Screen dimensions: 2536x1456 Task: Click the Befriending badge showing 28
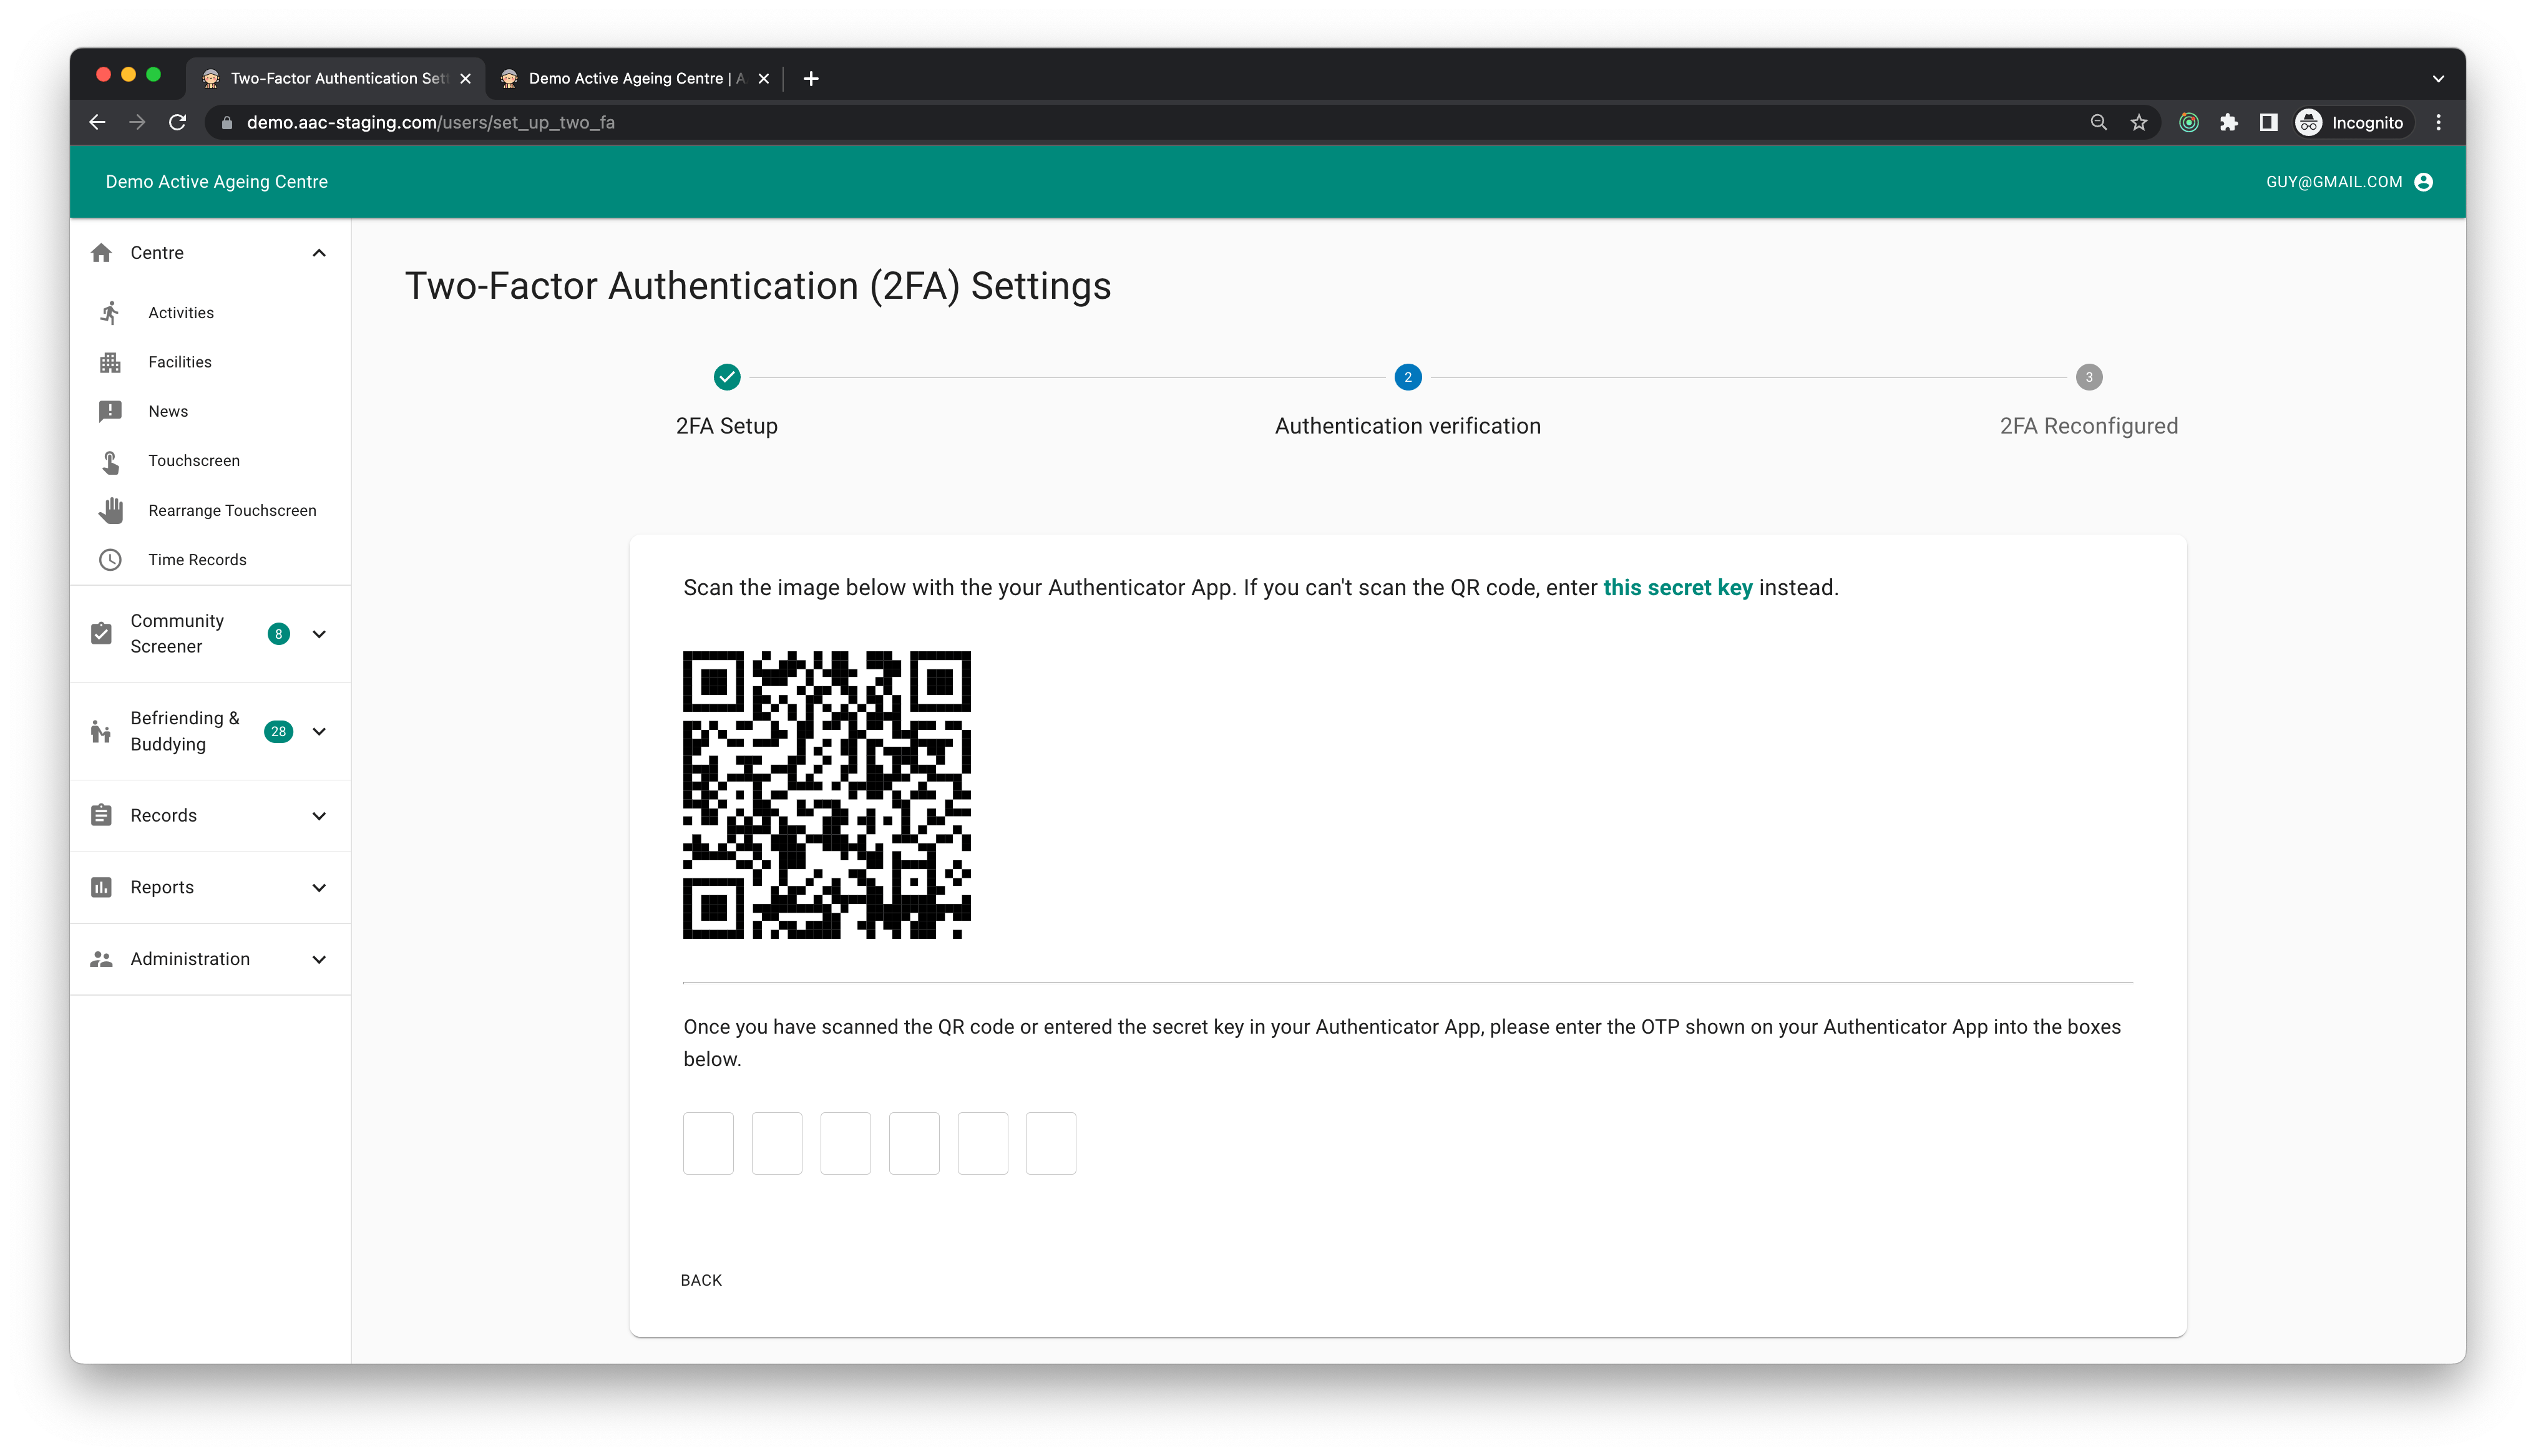278,732
